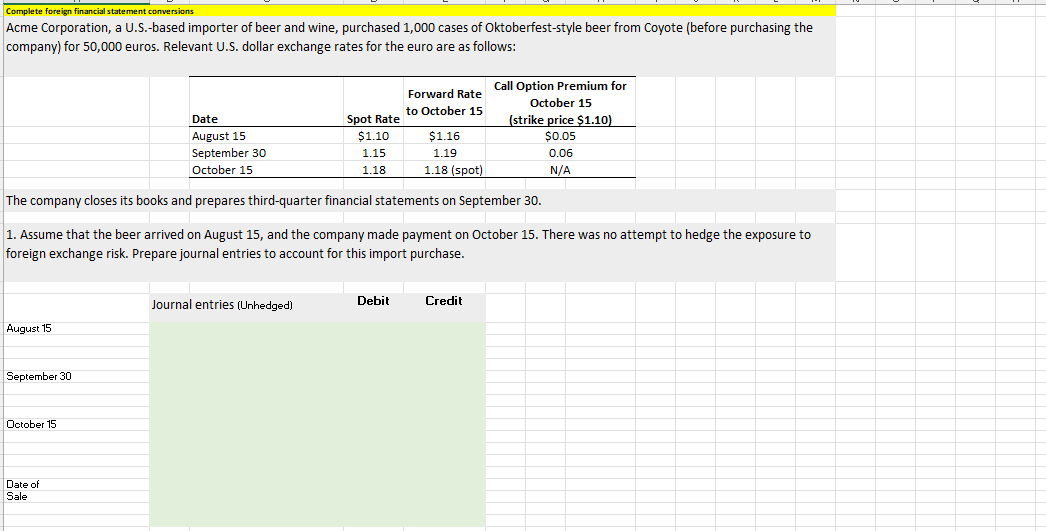Click green account cell in August 15 row

click(x=247, y=328)
